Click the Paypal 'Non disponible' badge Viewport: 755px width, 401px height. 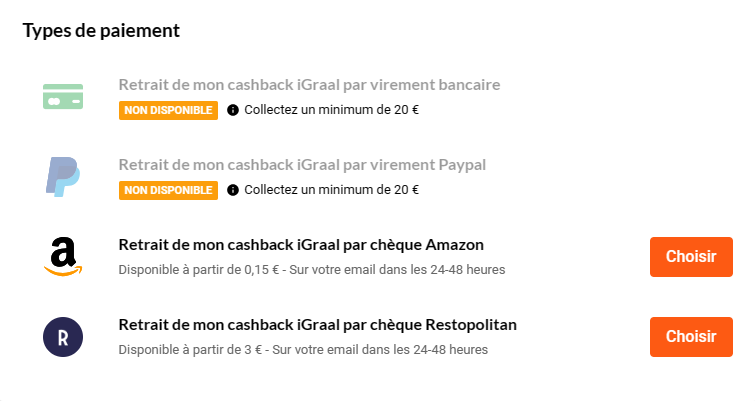tap(168, 190)
